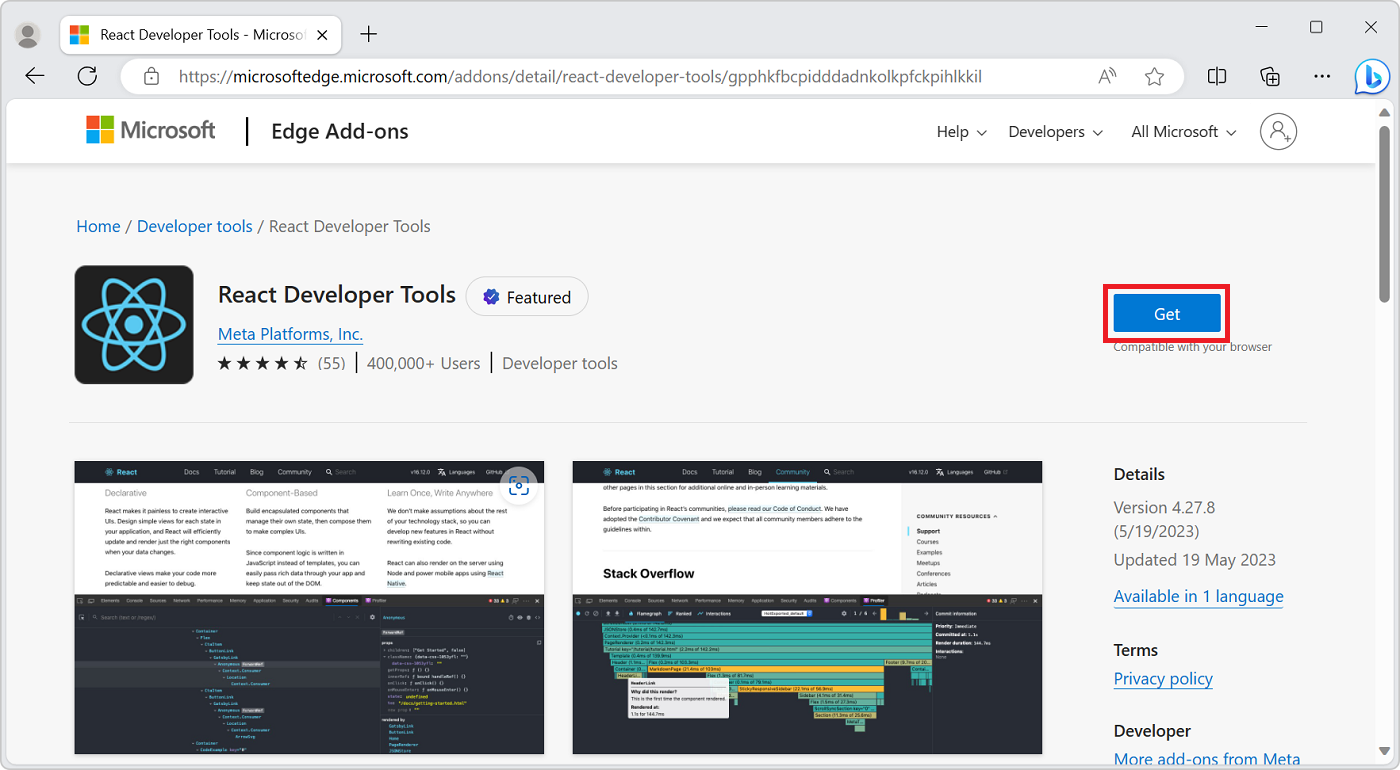
Task: Click Available in 1 language
Action: tap(1198, 596)
